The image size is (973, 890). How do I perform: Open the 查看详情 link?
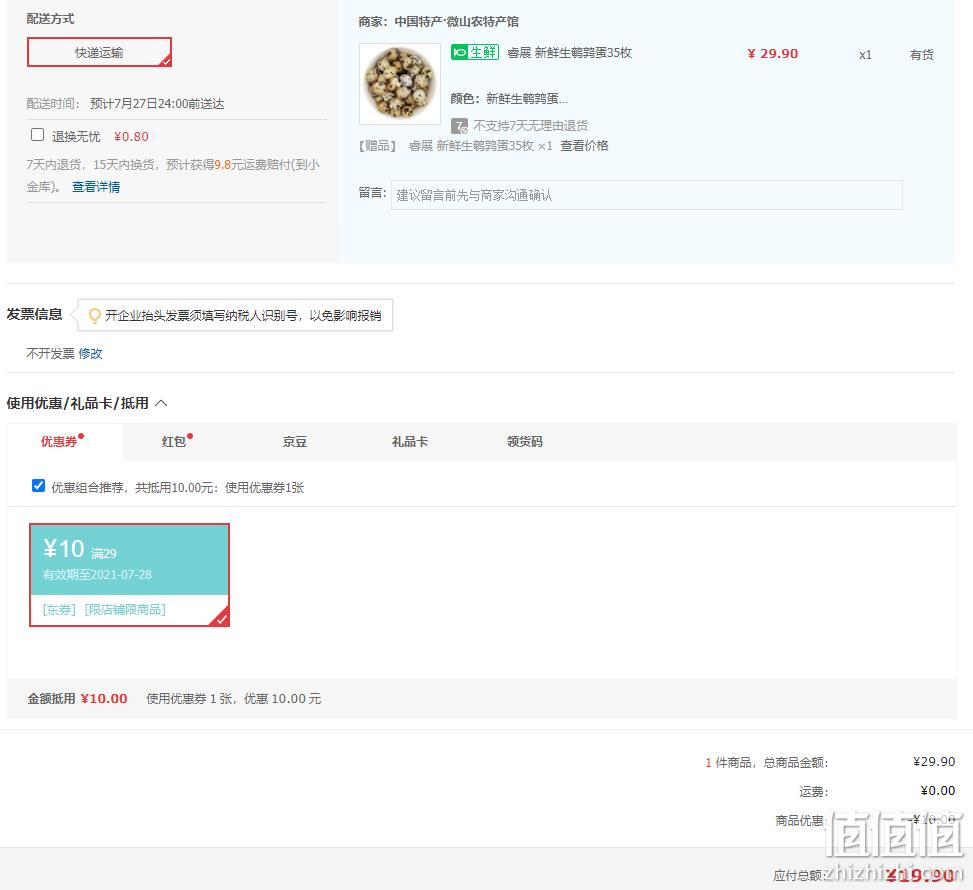tap(96, 187)
